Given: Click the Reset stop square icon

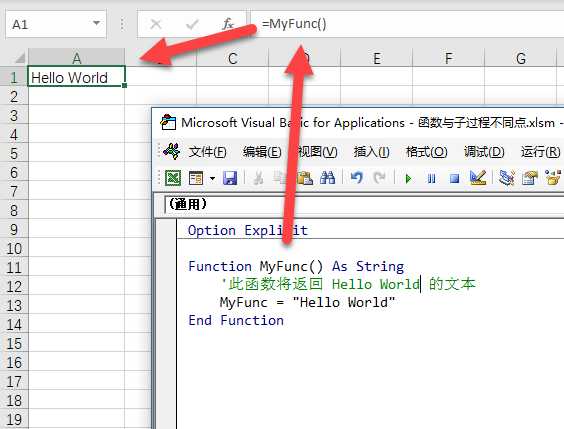Looking at the screenshot, I should click(454, 178).
